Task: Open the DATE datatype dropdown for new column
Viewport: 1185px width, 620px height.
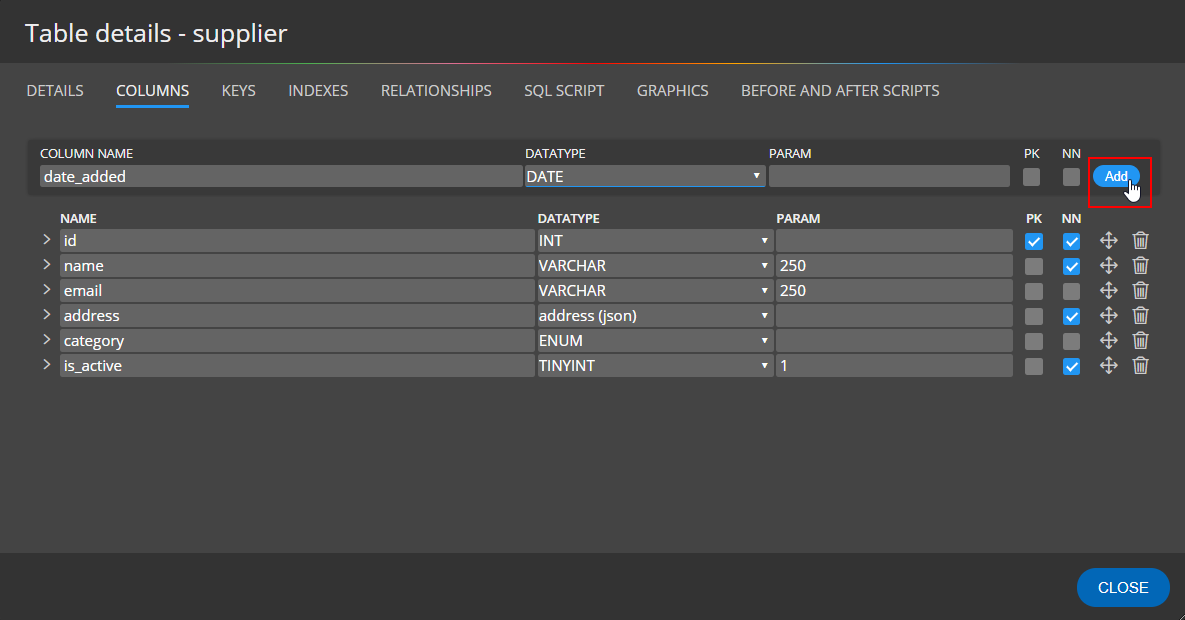Action: pos(645,176)
